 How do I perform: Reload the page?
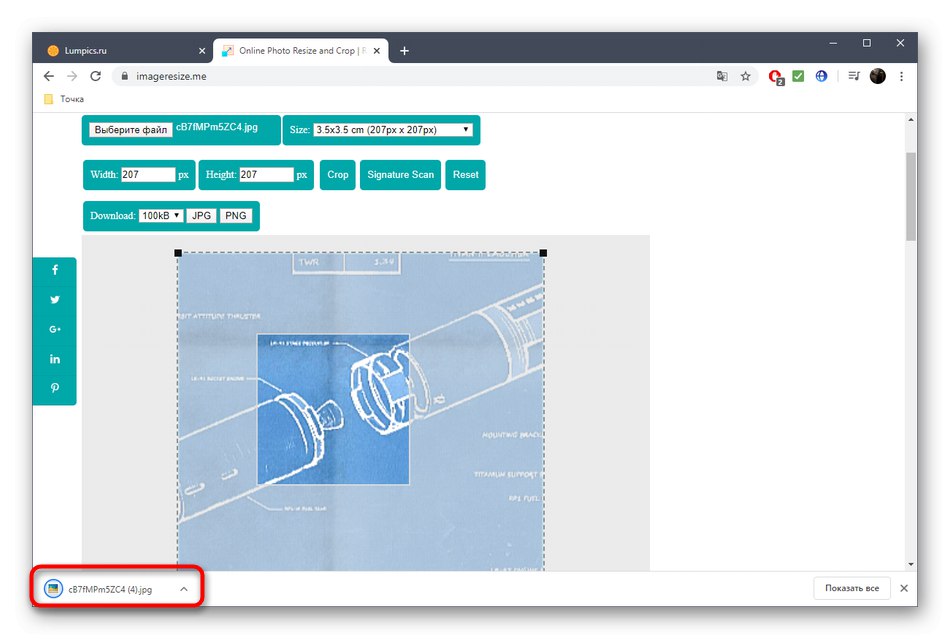click(x=95, y=75)
